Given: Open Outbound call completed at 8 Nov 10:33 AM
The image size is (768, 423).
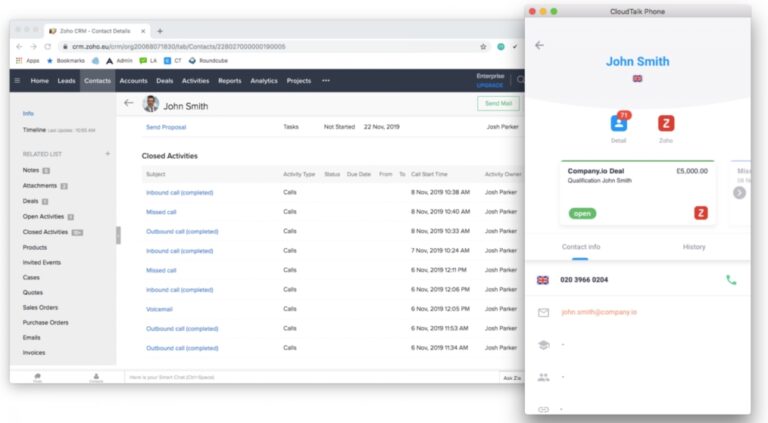Looking at the screenshot, I should pyautogui.click(x=182, y=232).
